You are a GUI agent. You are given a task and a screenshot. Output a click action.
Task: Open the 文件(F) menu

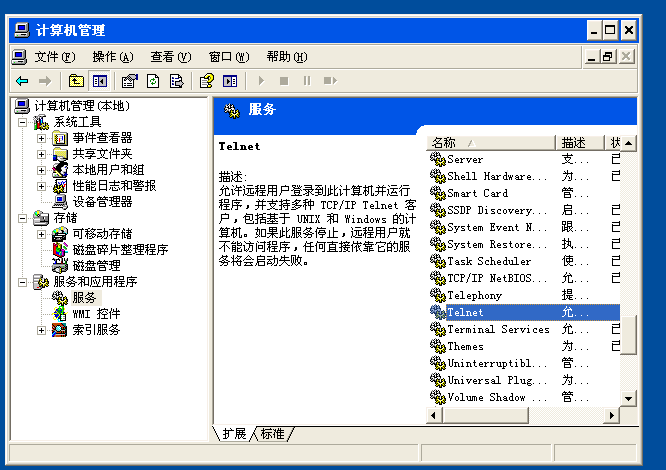point(55,57)
